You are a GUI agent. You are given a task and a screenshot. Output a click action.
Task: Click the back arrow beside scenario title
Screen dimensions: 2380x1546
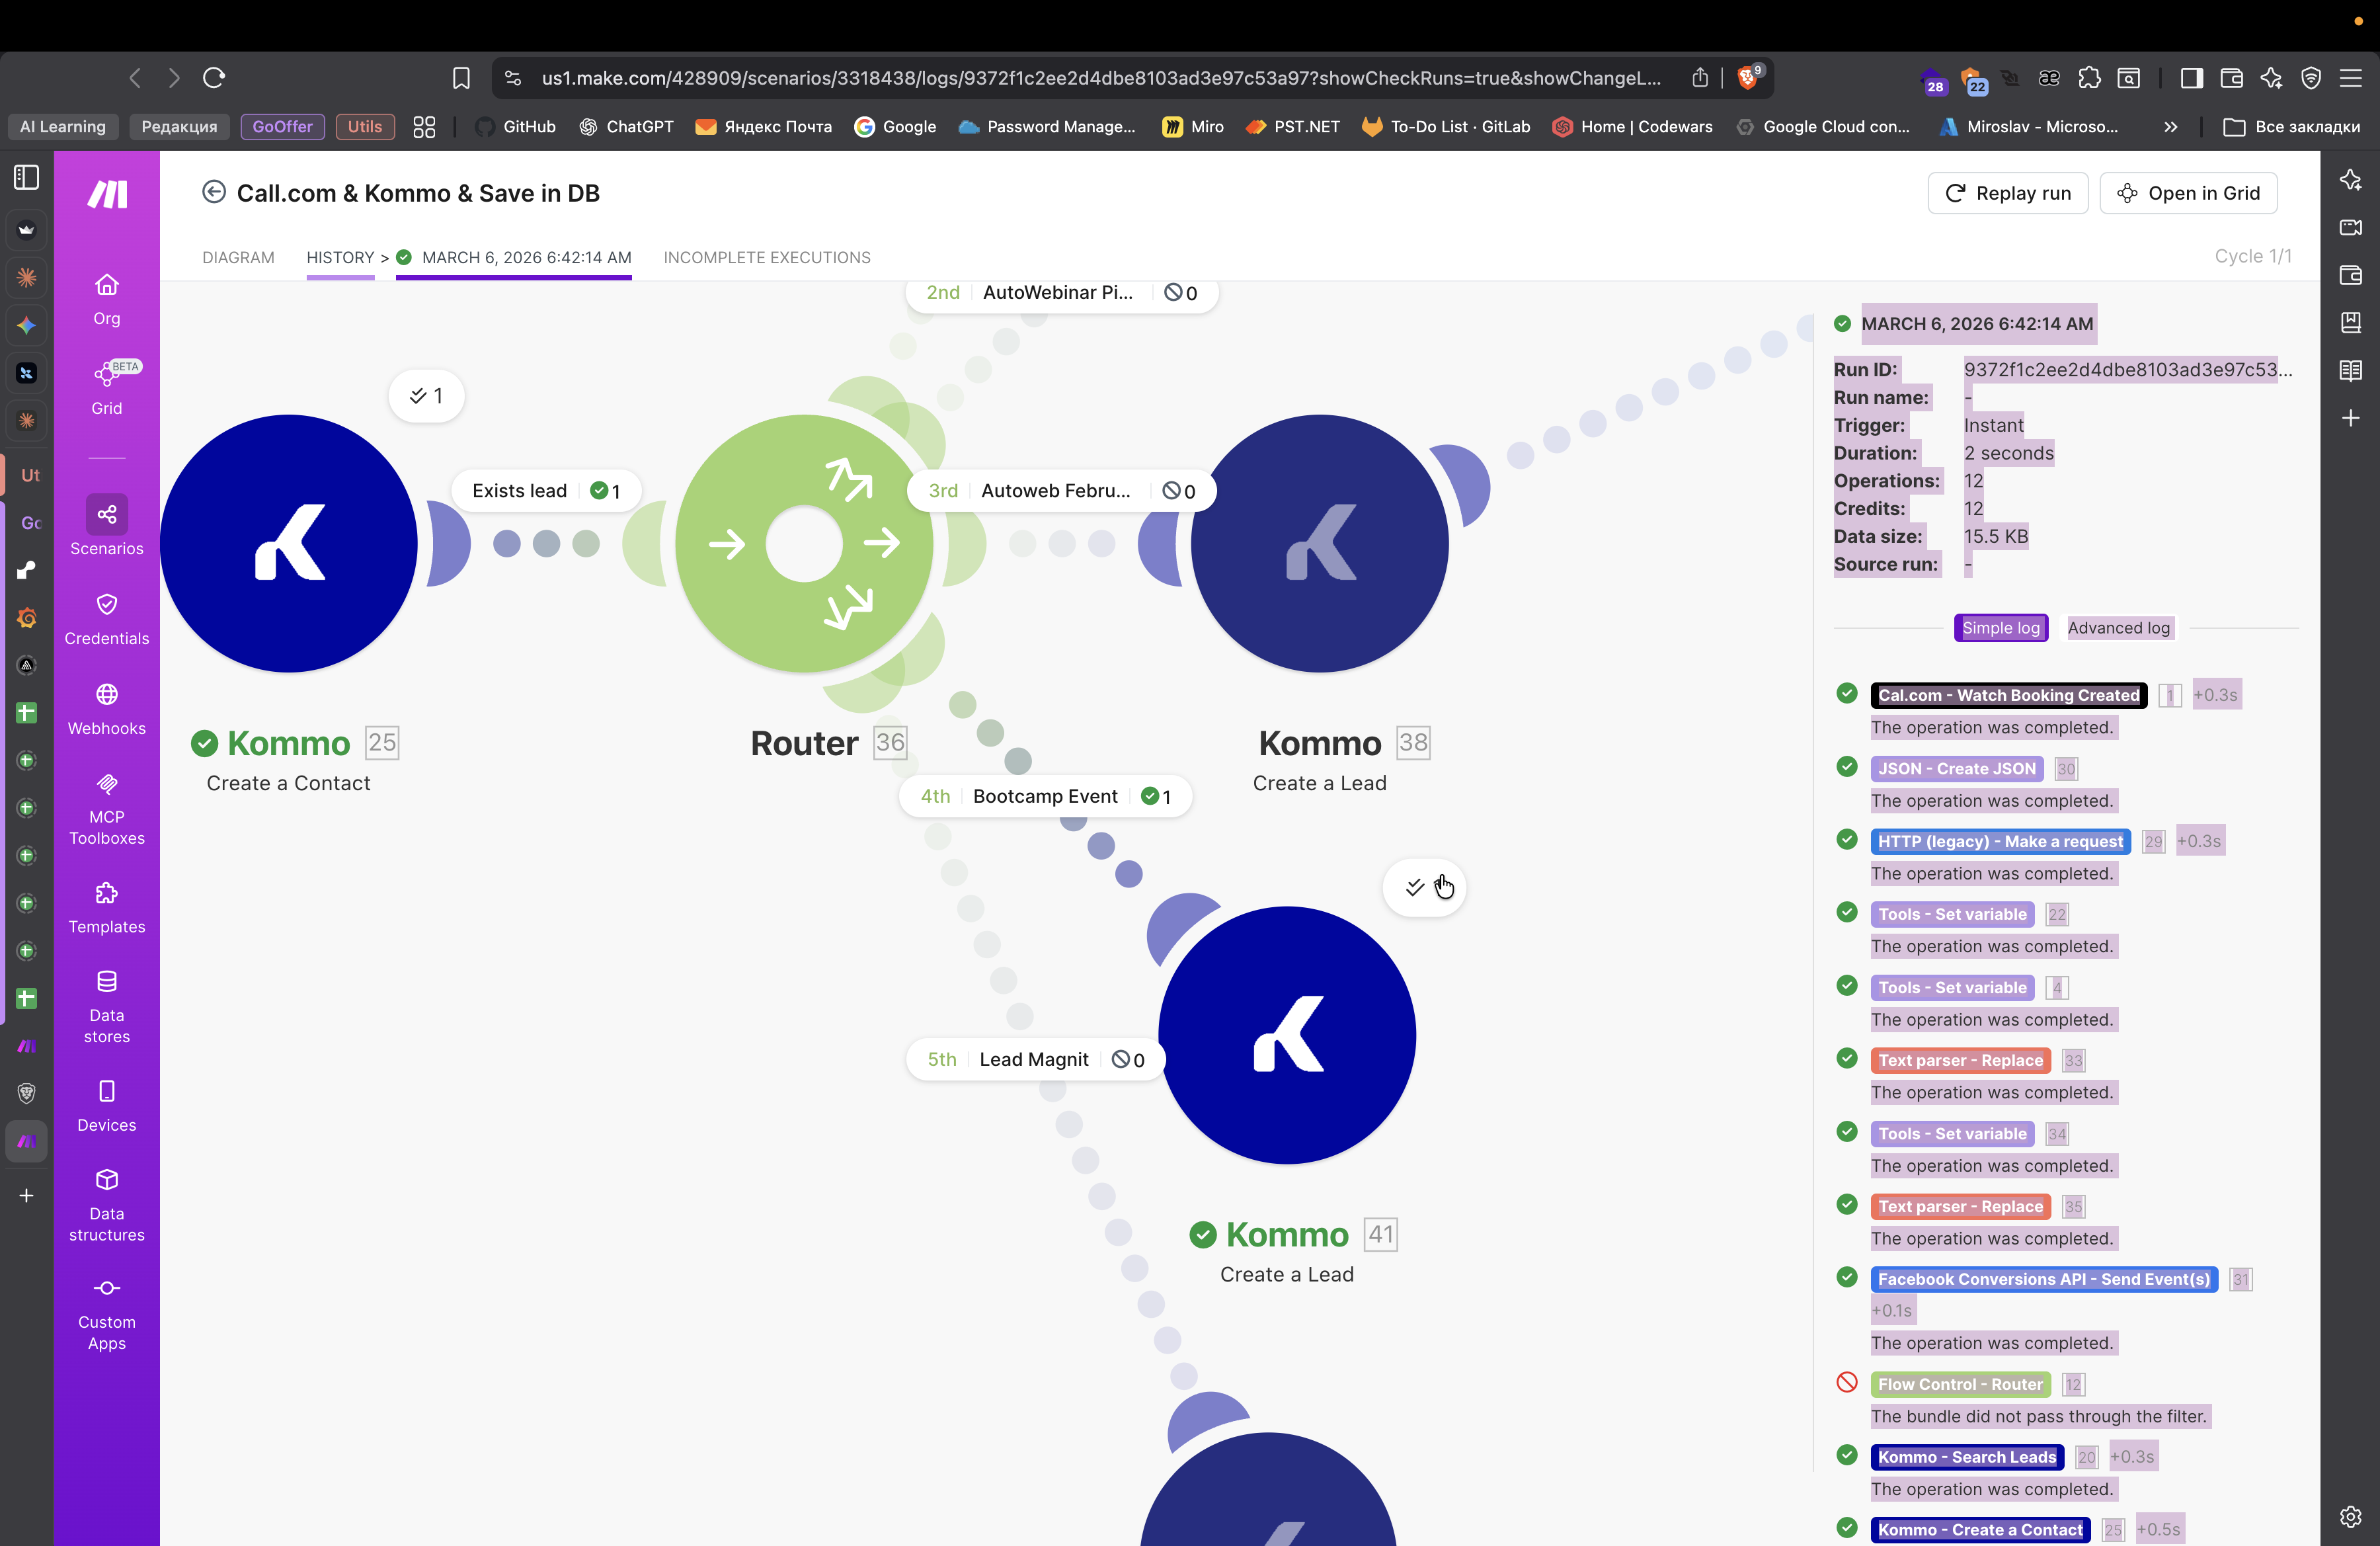pos(213,192)
